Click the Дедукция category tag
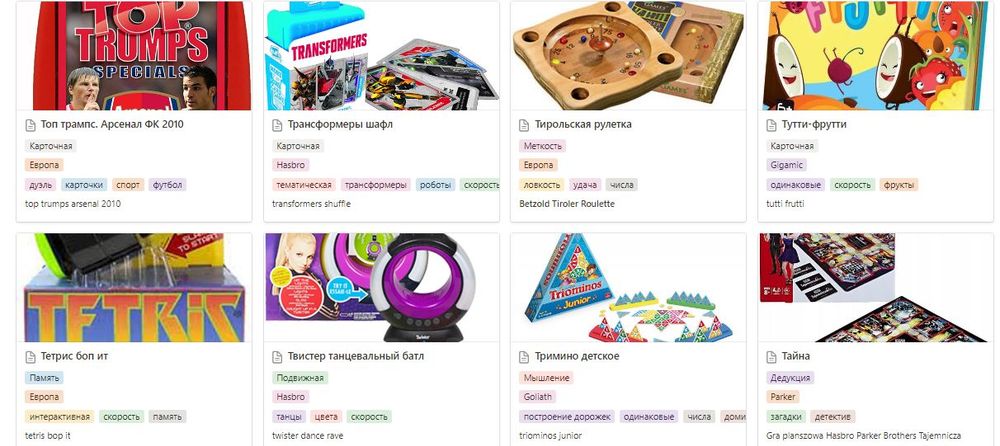This screenshot has height=446, width=1000. pos(790,378)
